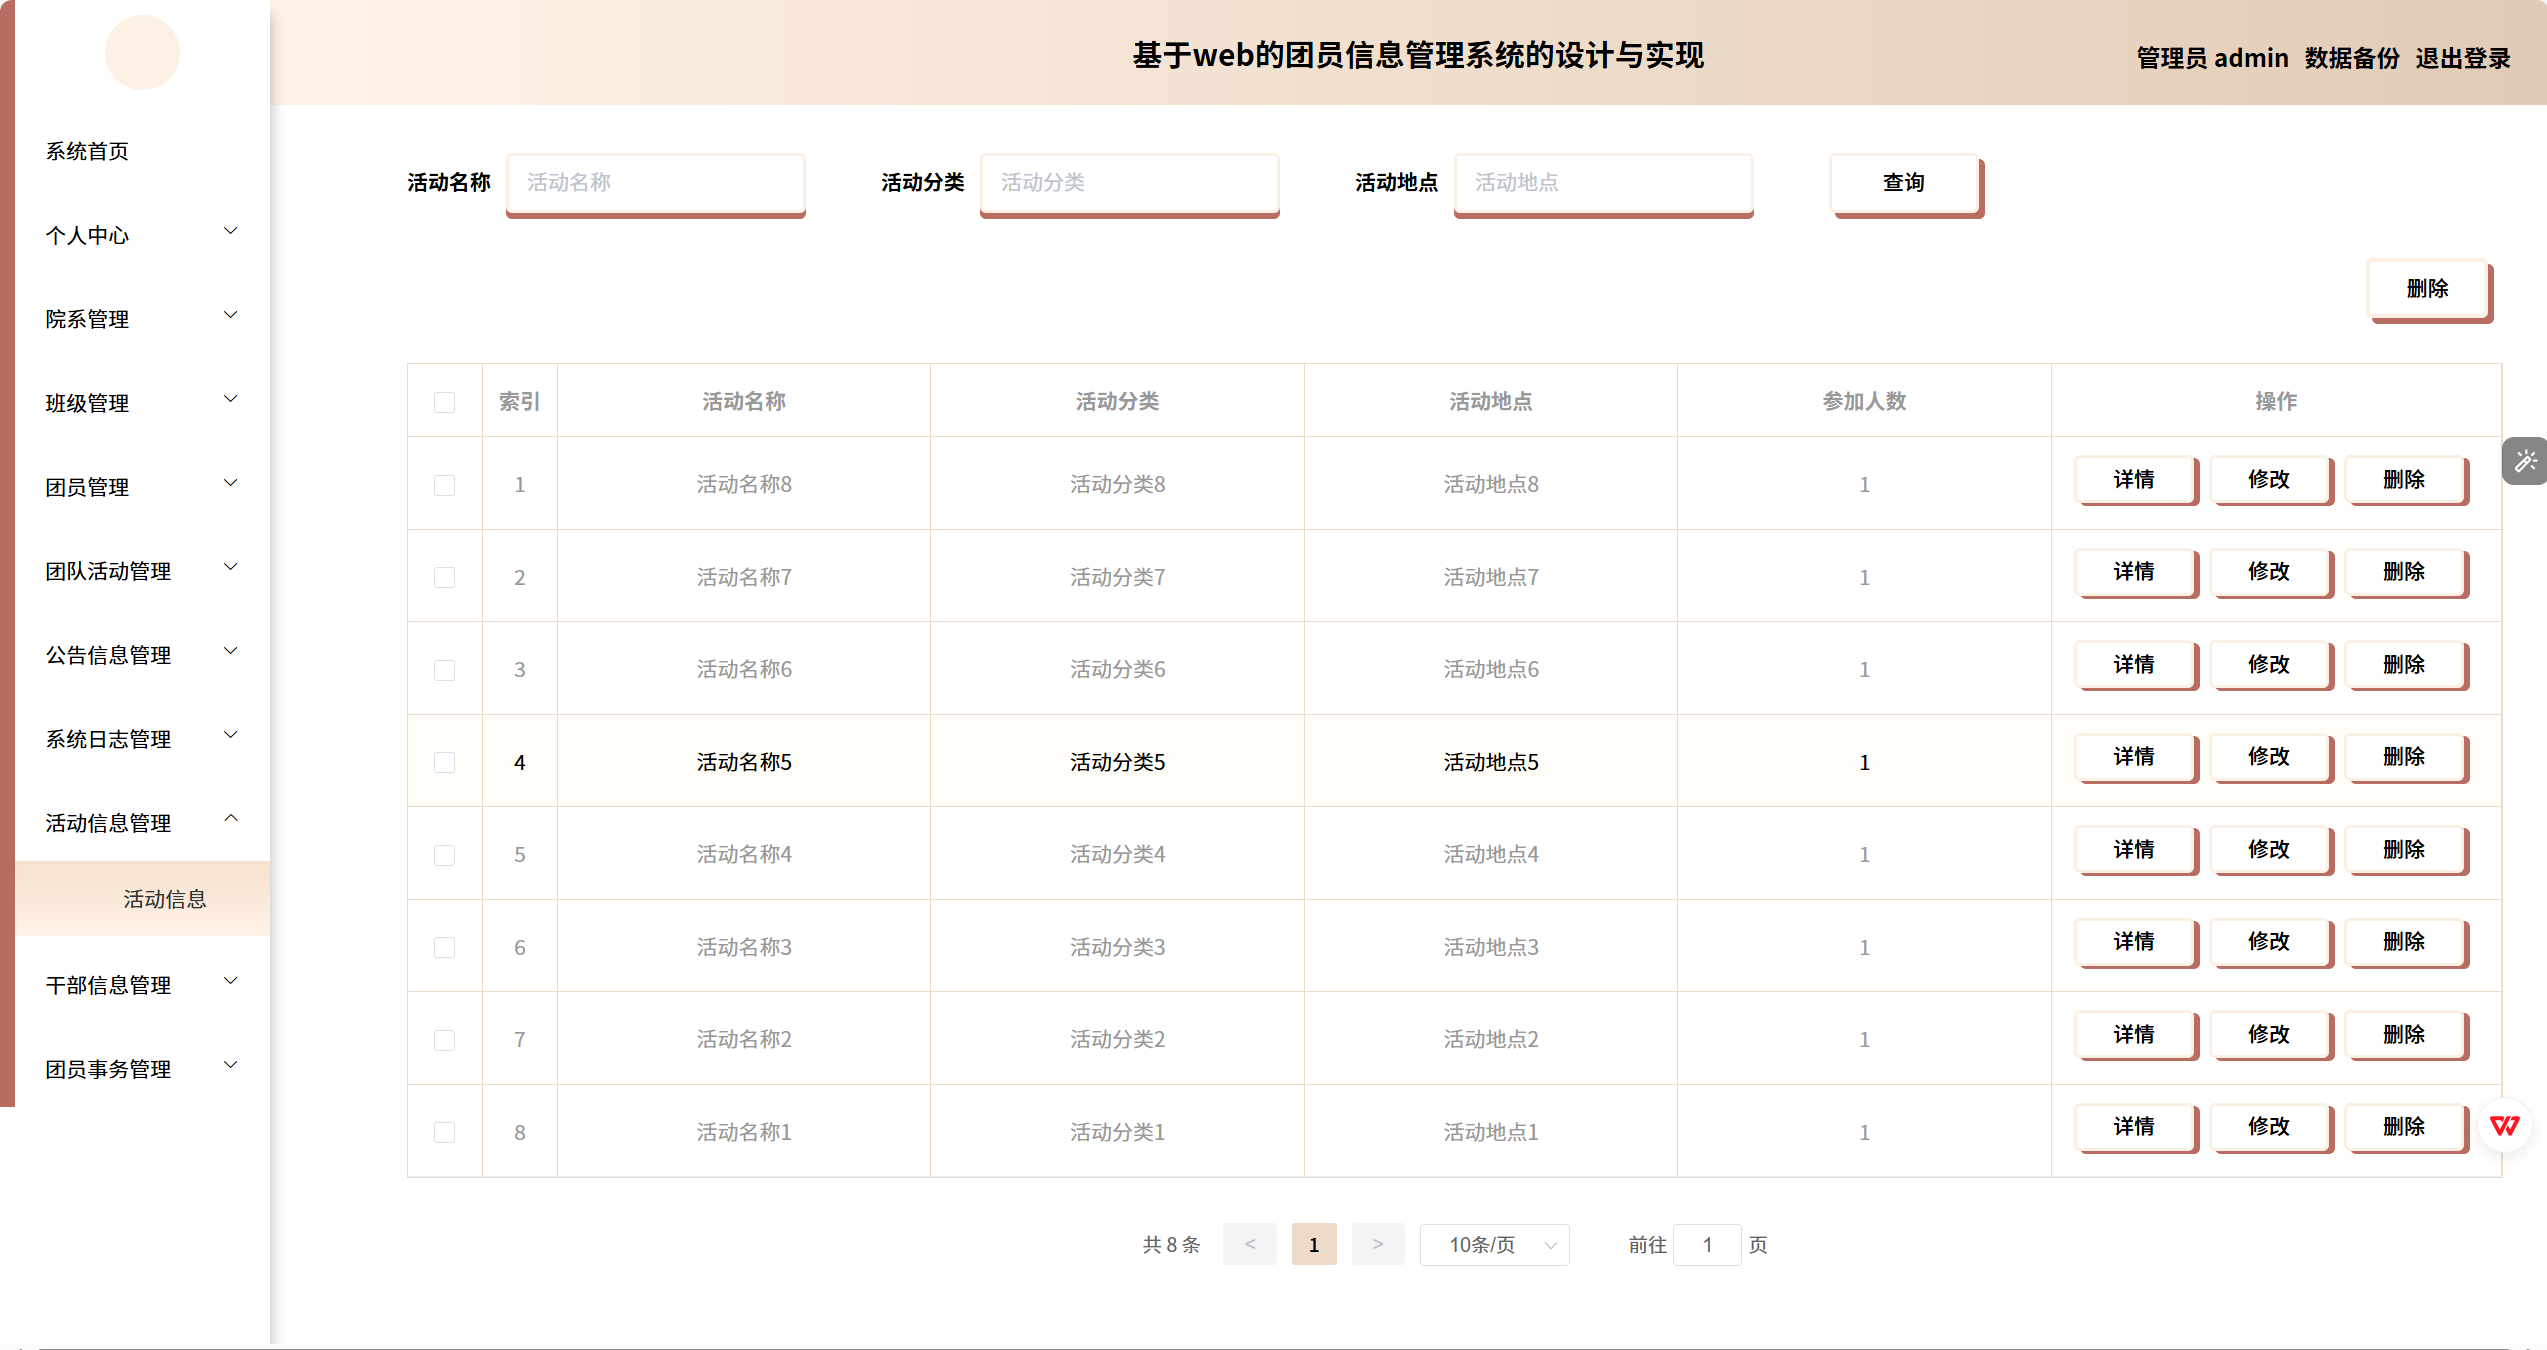Open 详情 for 活动名称7 row
The height and width of the screenshot is (1350, 2547).
click(x=2134, y=572)
